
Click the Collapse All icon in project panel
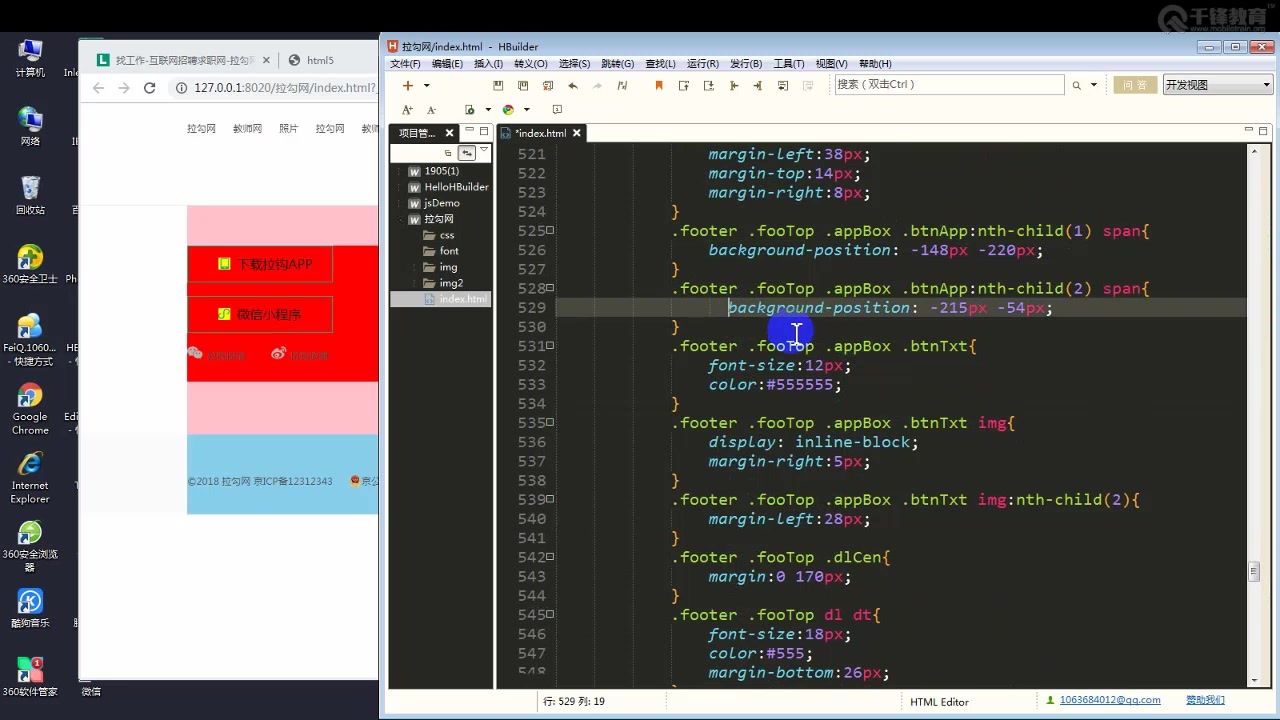(x=448, y=153)
